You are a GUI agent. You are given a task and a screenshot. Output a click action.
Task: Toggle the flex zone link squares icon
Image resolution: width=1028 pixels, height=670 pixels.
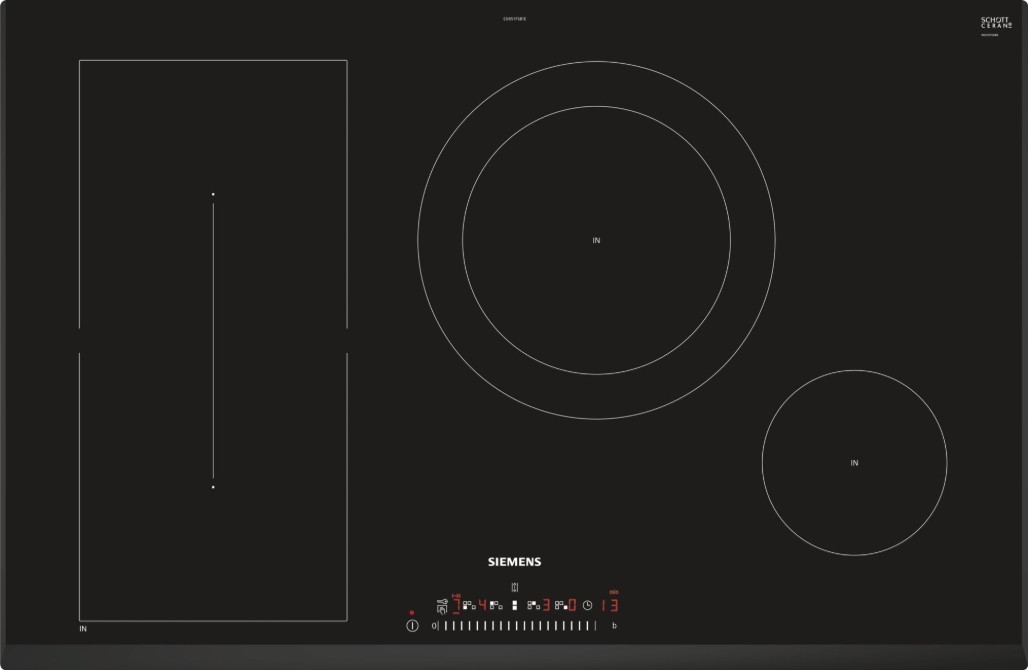pyautogui.click(x=515, y=605)
